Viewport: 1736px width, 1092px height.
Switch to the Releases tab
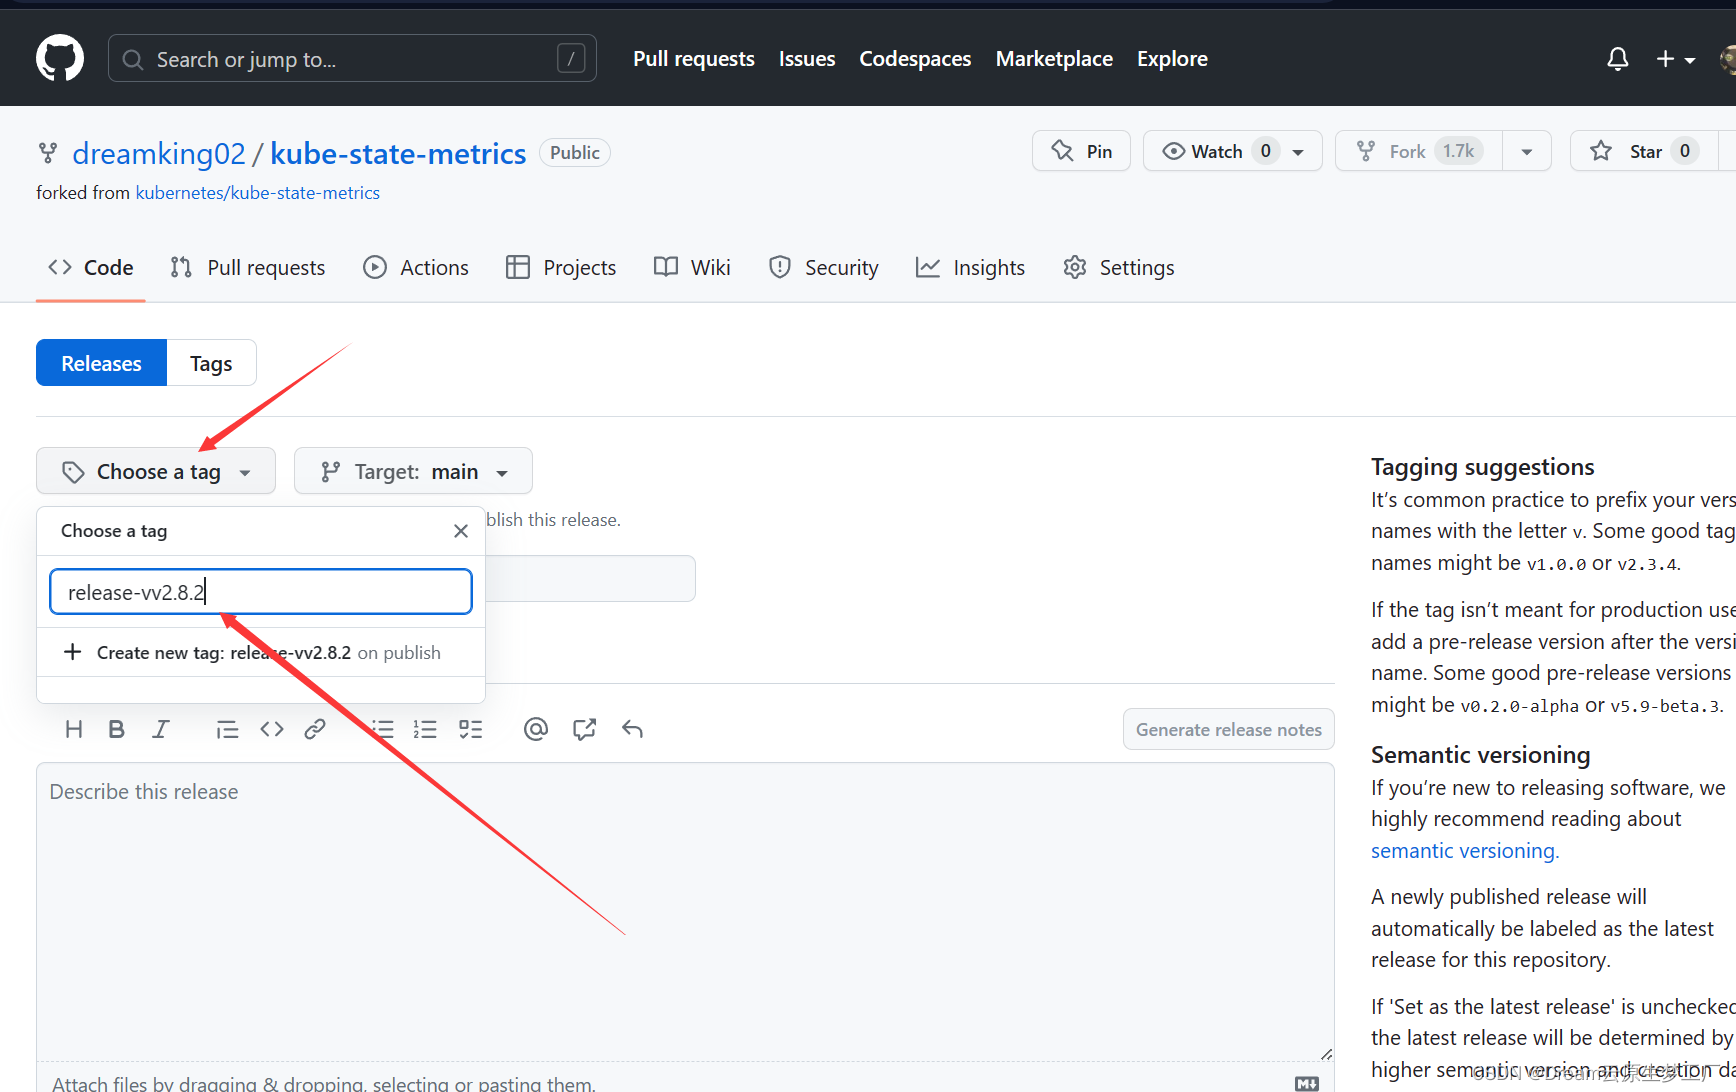click(101, 363)
